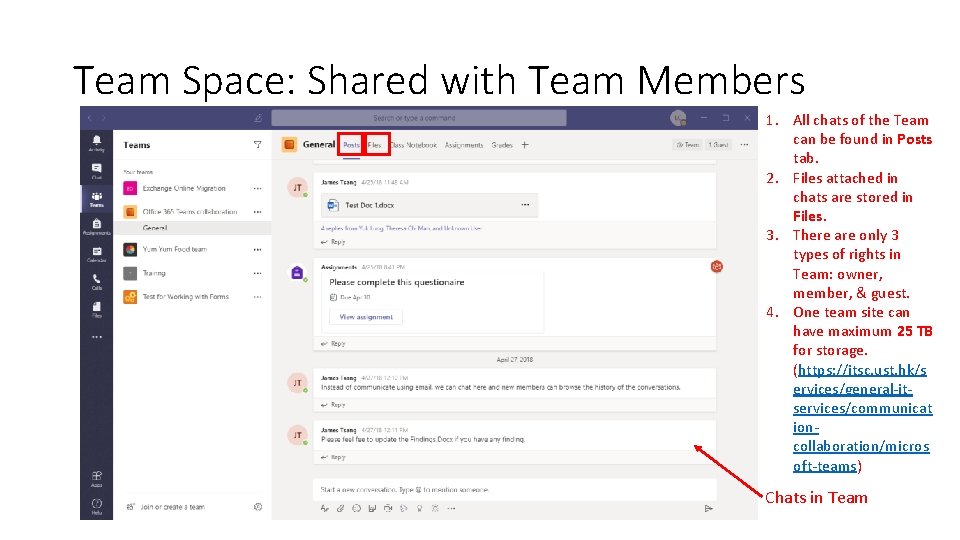Click the Team button in channel header

click(x=688, y=145)
